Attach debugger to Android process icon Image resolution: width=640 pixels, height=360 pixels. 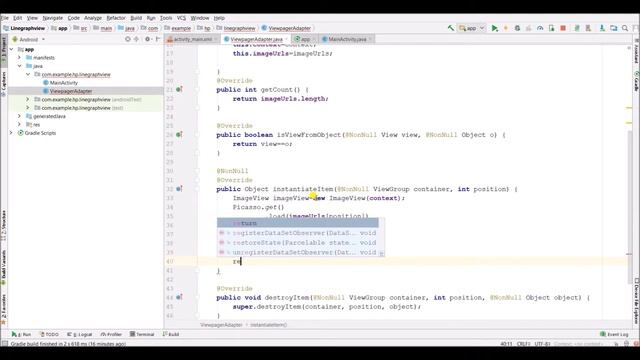[551, 28]
